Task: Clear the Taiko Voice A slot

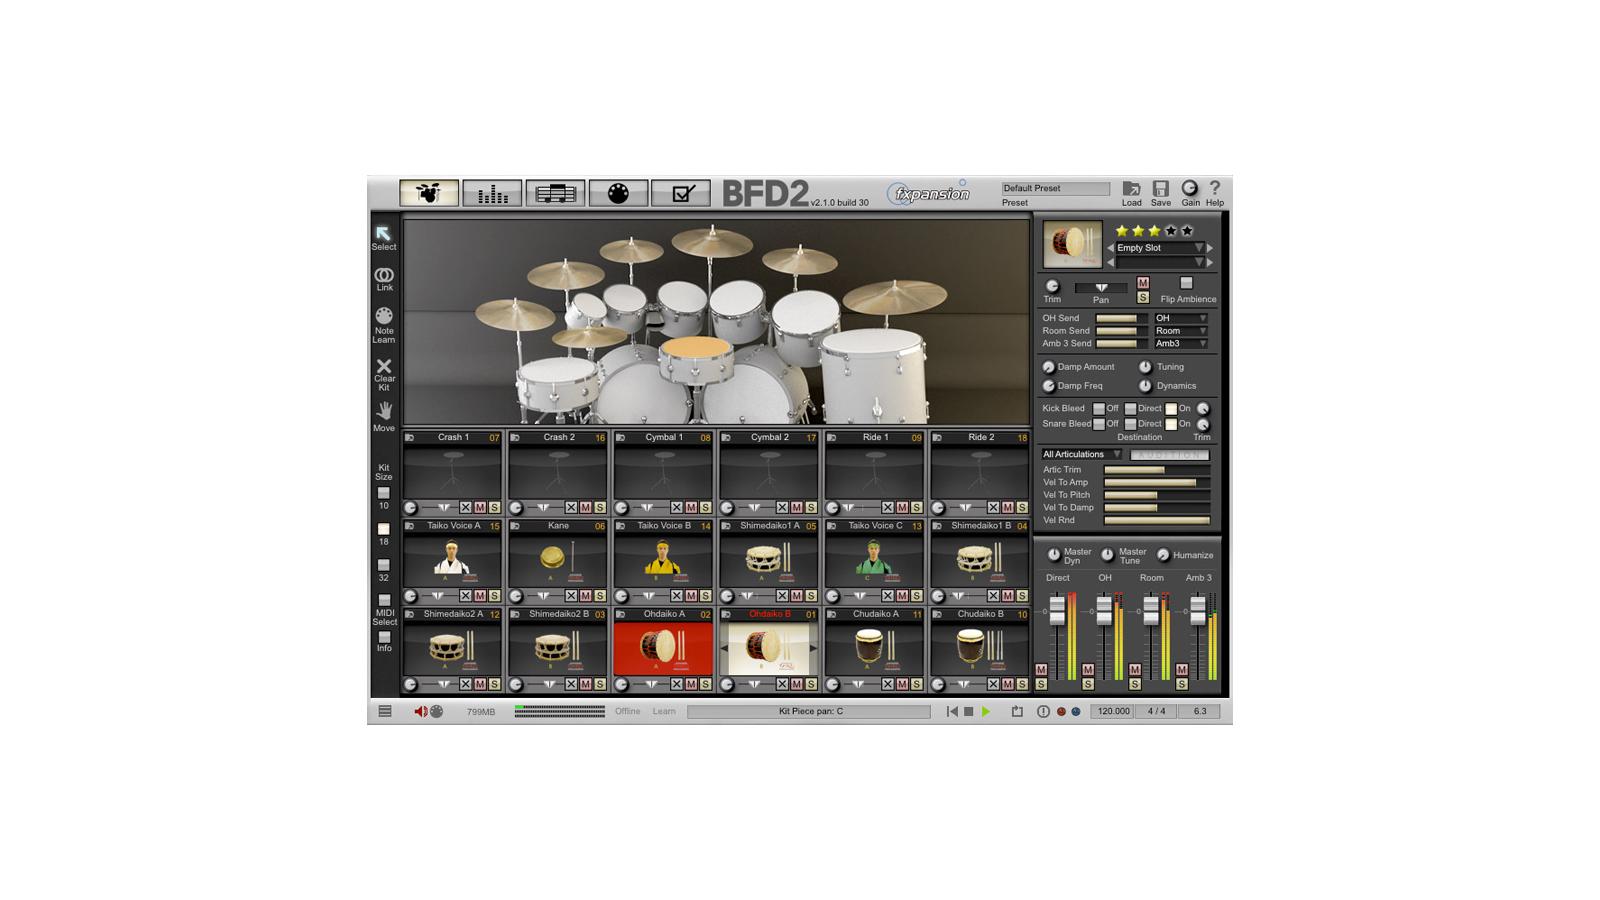Action: click(466, 597)
